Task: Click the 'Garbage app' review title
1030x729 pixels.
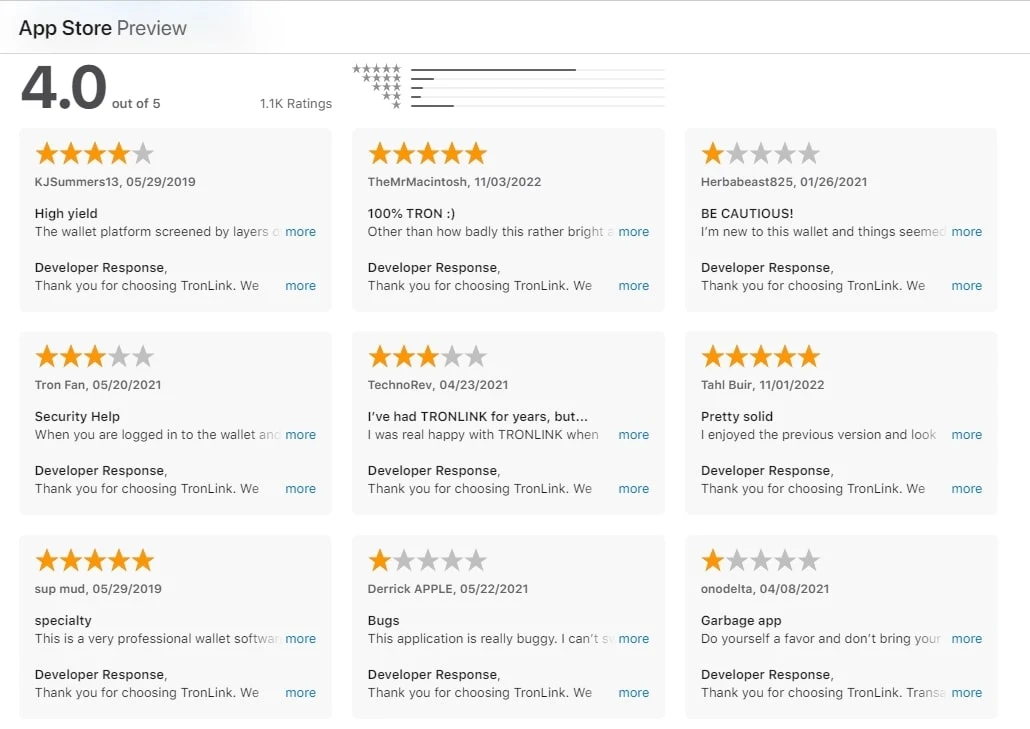Action: coord(741,621)
